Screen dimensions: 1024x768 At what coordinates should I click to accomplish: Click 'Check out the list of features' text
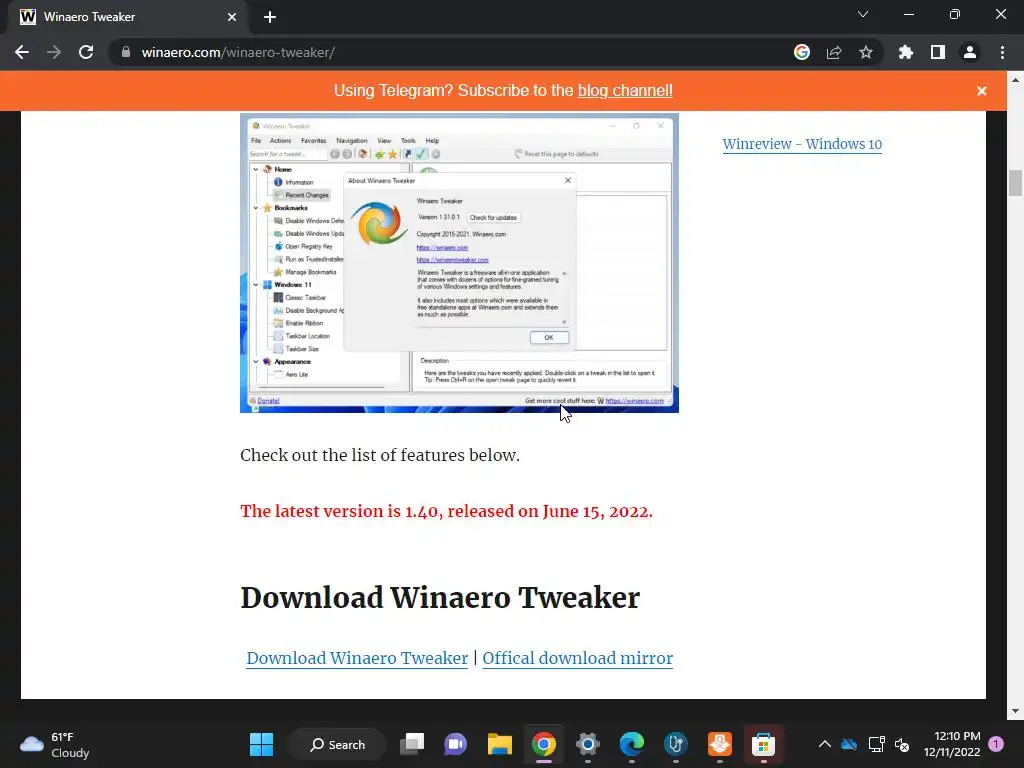click(x=379, y=455)
